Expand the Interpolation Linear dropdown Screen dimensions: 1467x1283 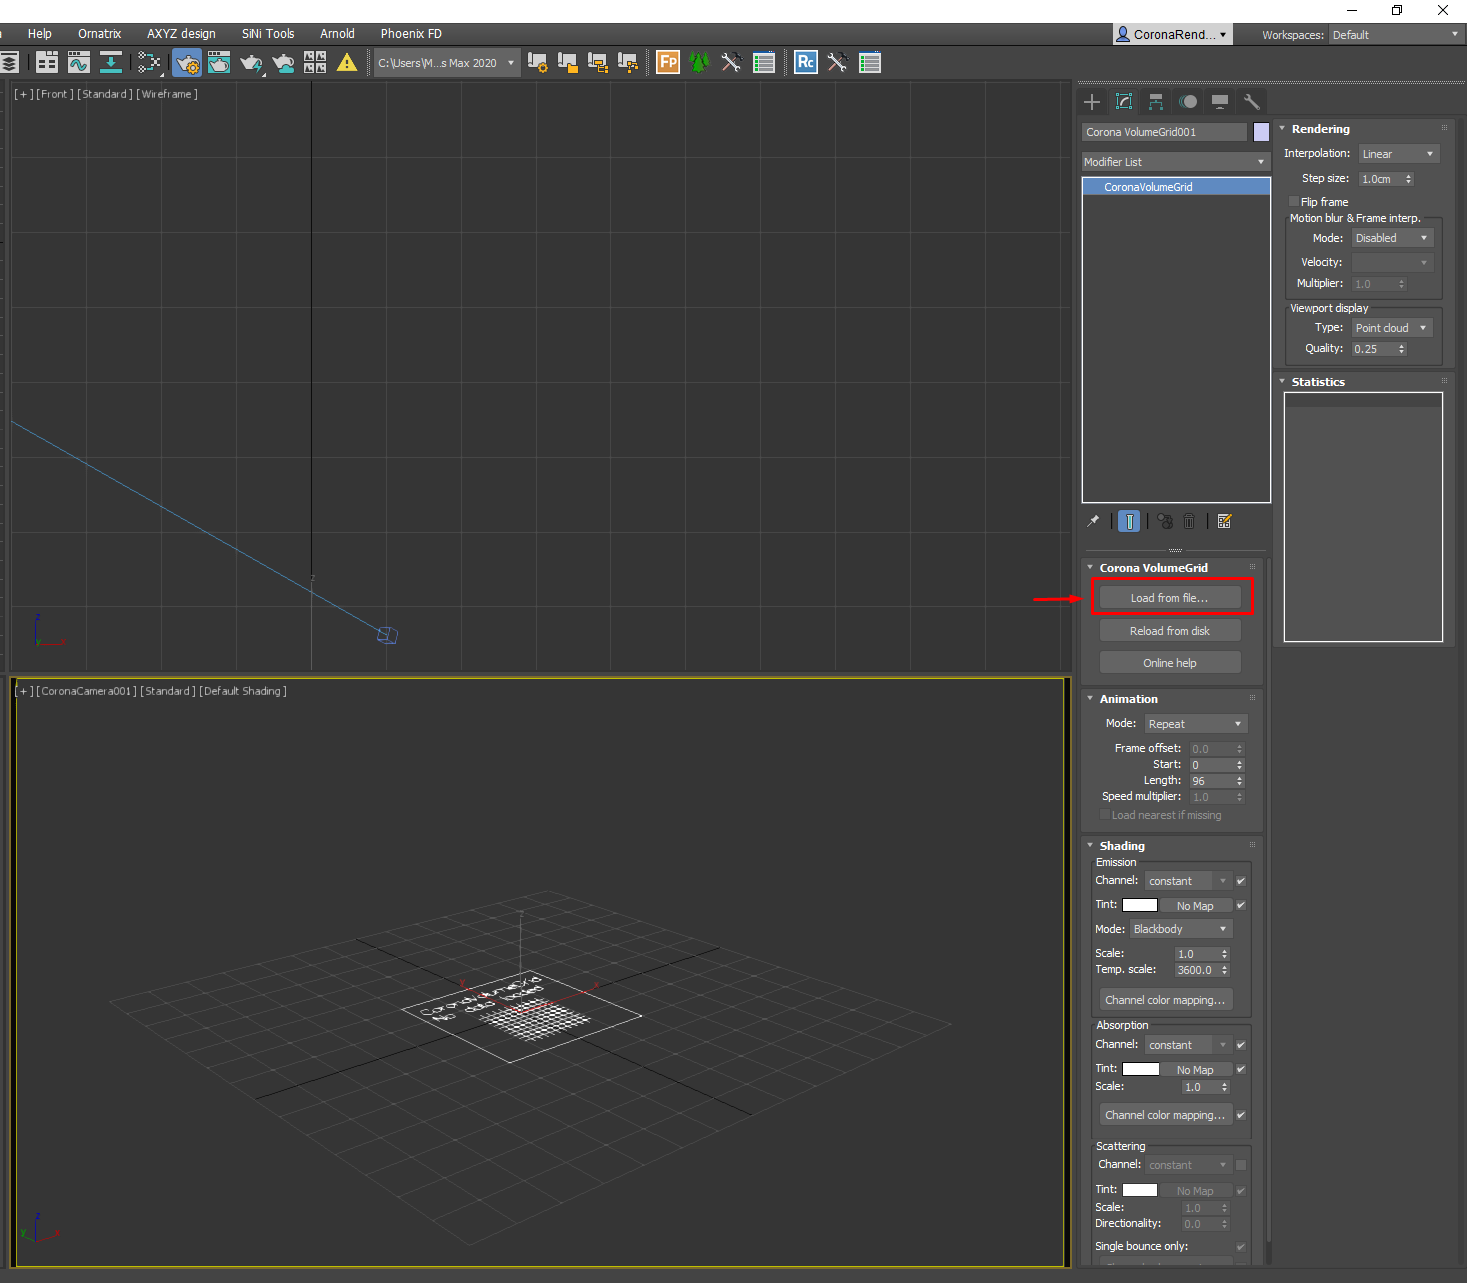[1398, 154]
